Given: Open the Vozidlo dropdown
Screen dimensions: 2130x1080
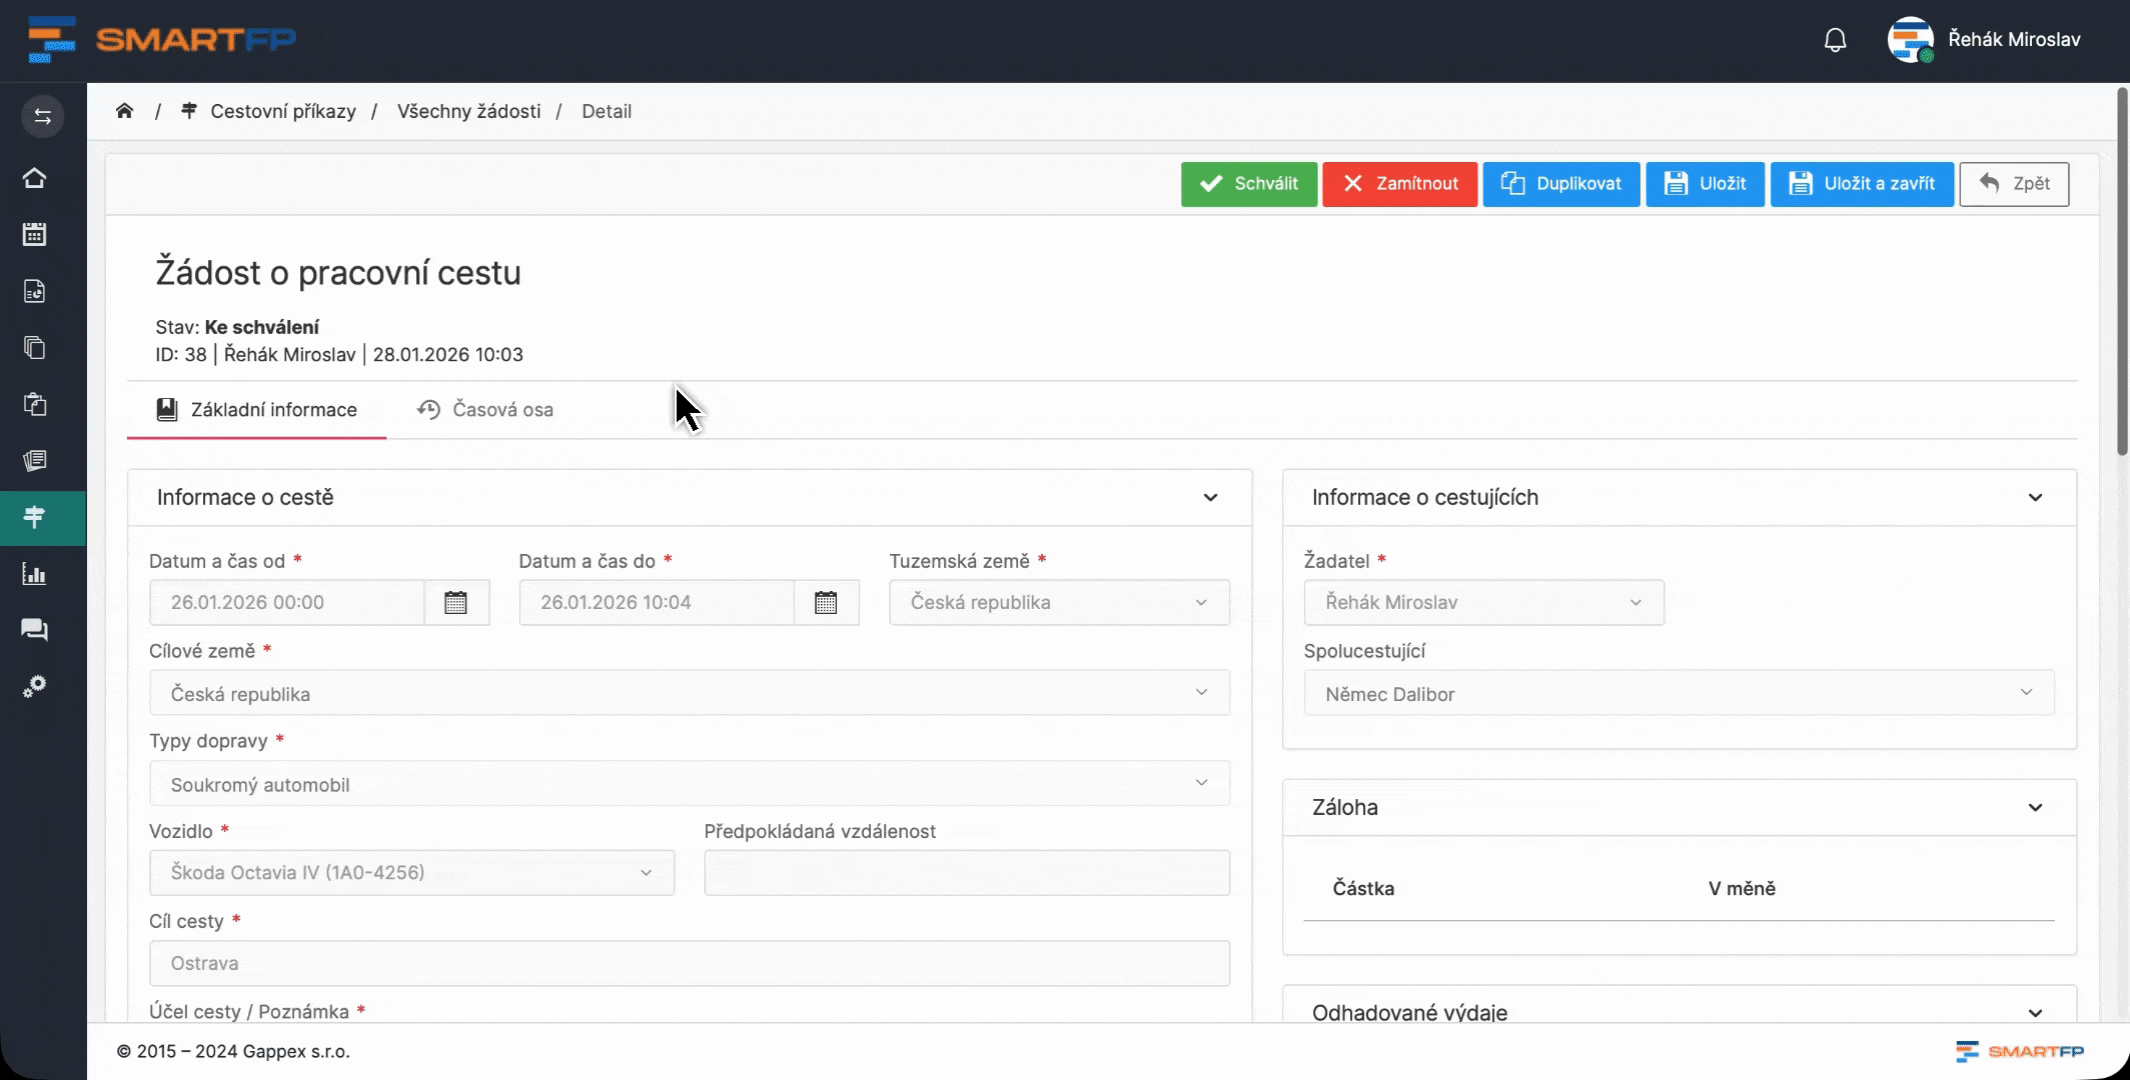Looking at the screenshot, I should pos(411,873).
